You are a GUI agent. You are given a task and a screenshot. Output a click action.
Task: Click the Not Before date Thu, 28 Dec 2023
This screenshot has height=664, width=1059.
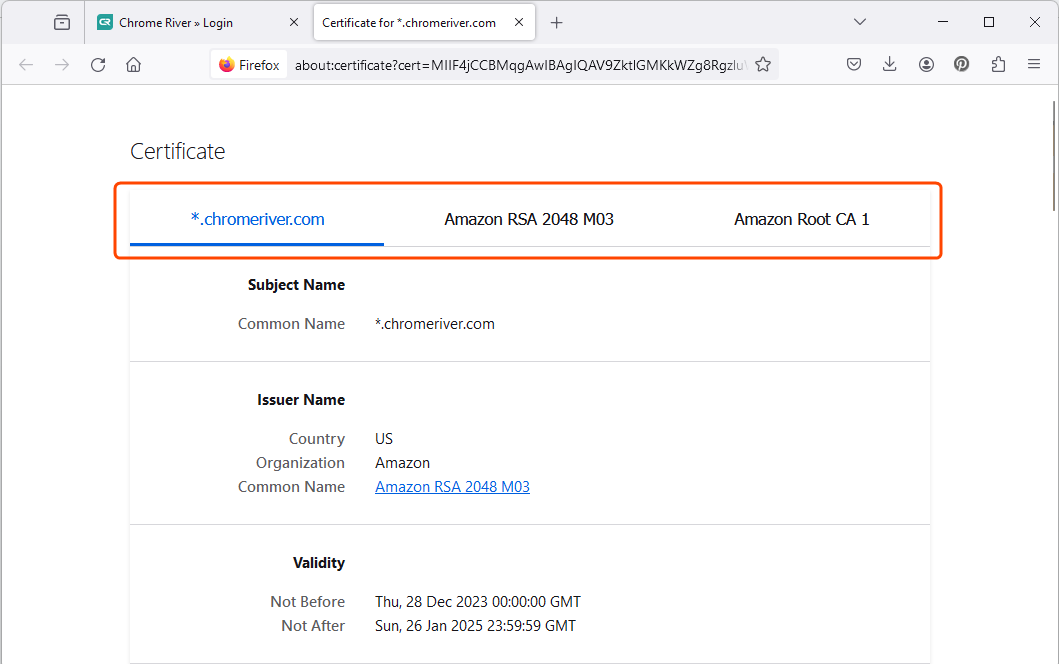pyautogui.click(x=477, y=602)
